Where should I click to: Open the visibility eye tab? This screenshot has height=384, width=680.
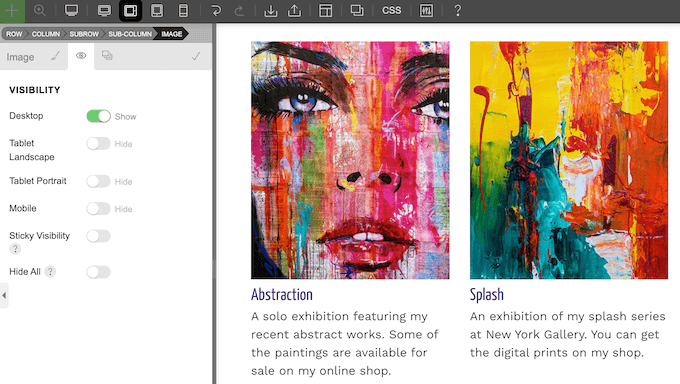81,56
